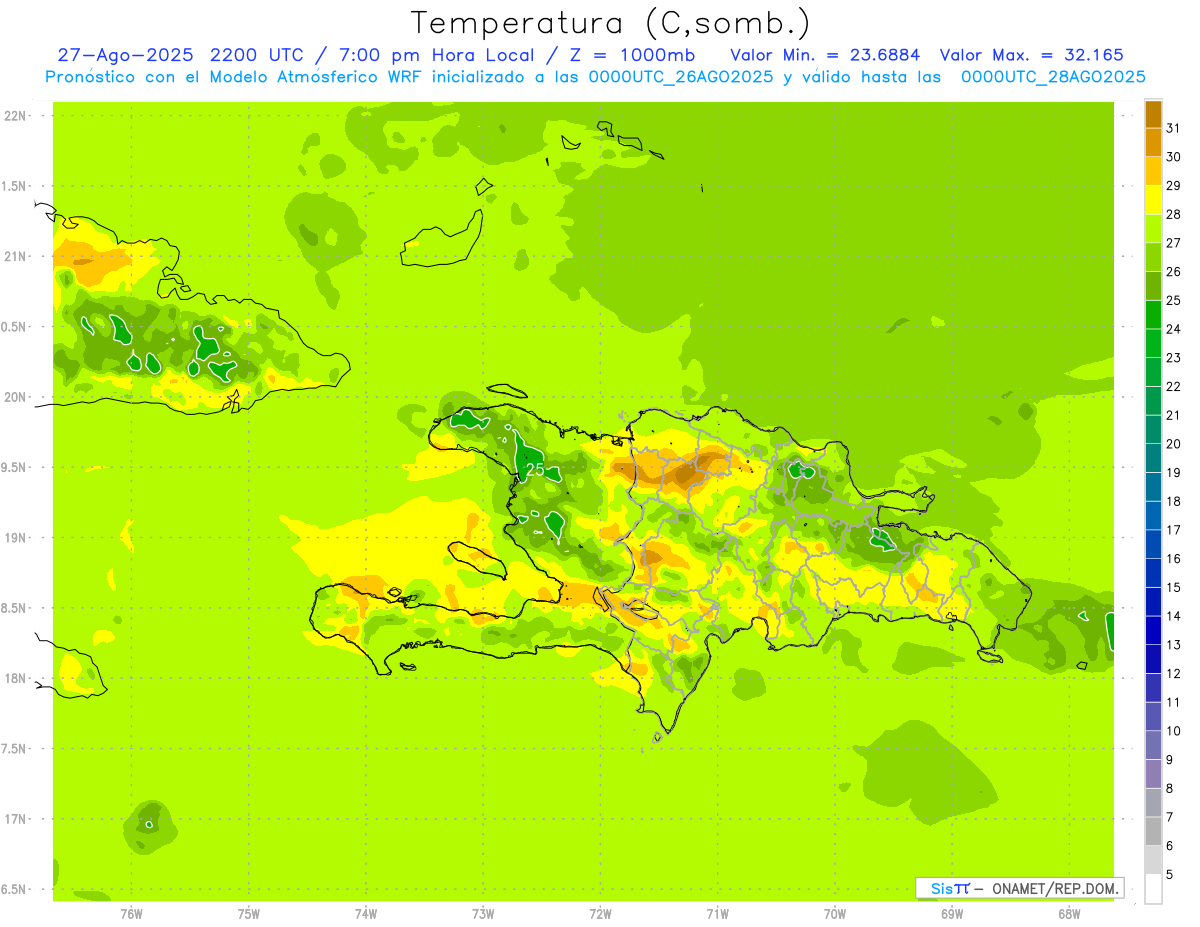The width and height of the screenshot is (1200, 927).
Task: Select valid-until time '0000UTC_28AGO2025'
Action: (1053, 77)
